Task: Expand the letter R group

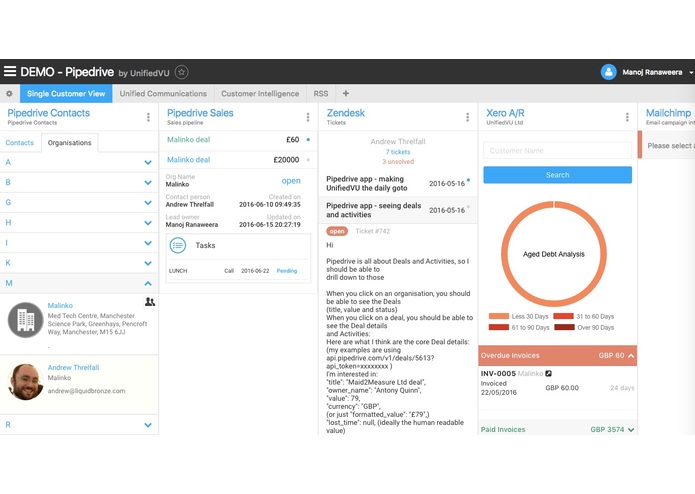Action: [79, 424]
